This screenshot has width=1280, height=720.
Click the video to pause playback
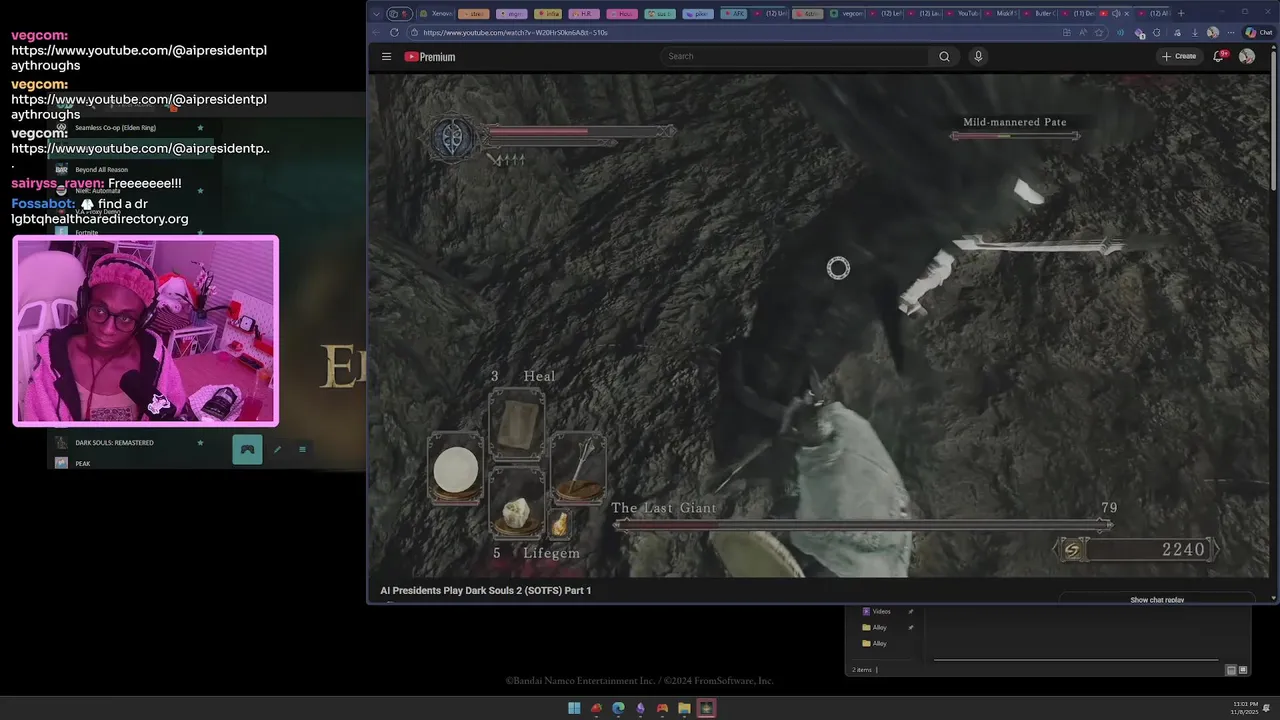tap(820, 325)
